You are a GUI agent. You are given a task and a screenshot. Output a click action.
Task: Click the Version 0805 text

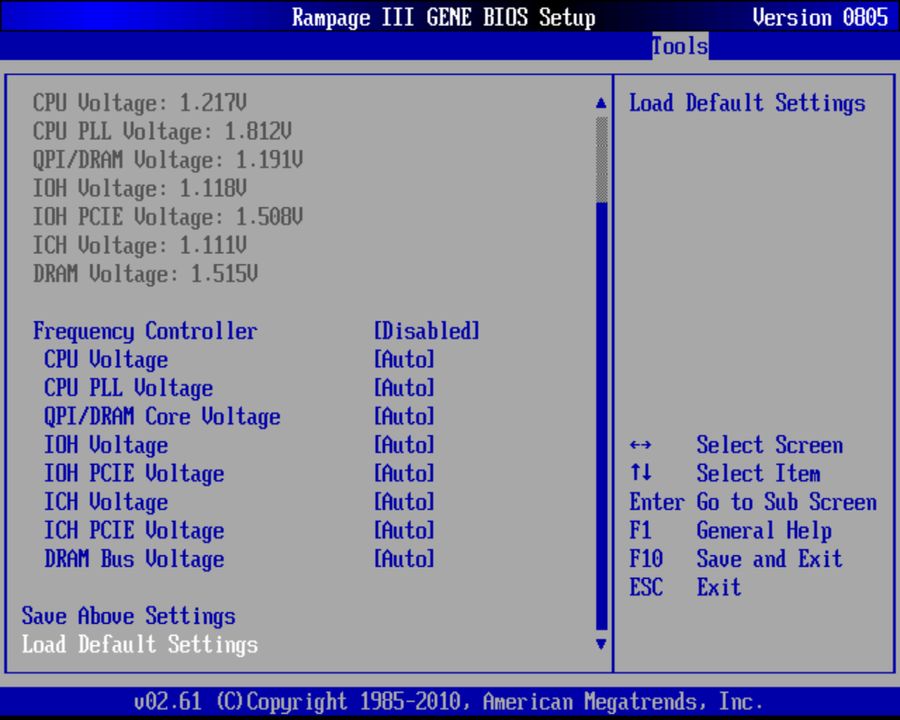coord(820,17)
